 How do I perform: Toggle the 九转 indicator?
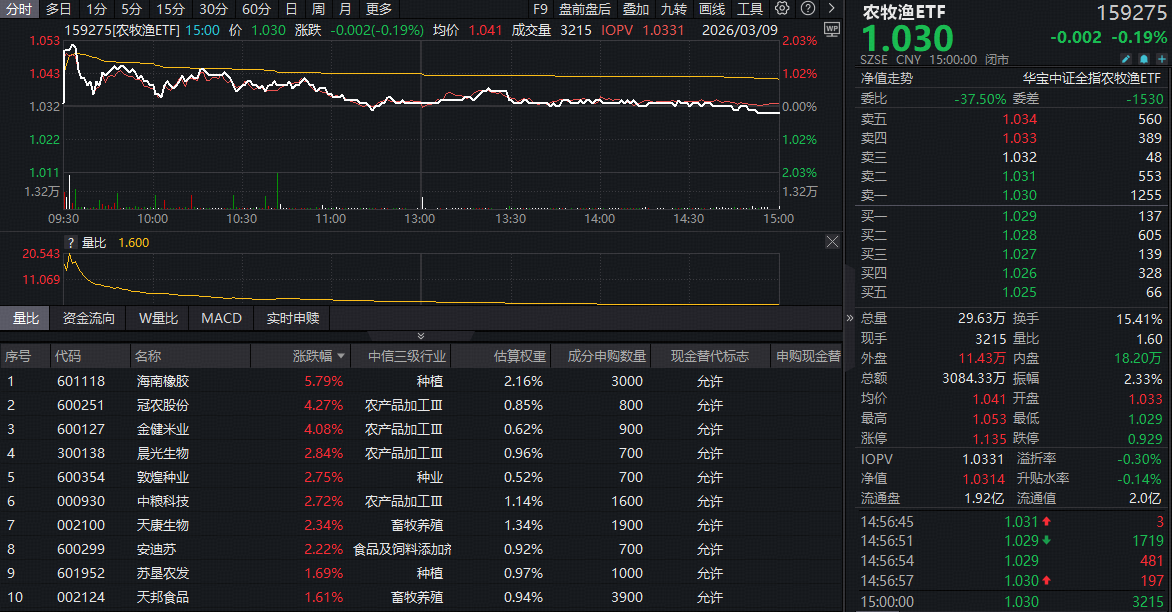click(x=673, y=9)
